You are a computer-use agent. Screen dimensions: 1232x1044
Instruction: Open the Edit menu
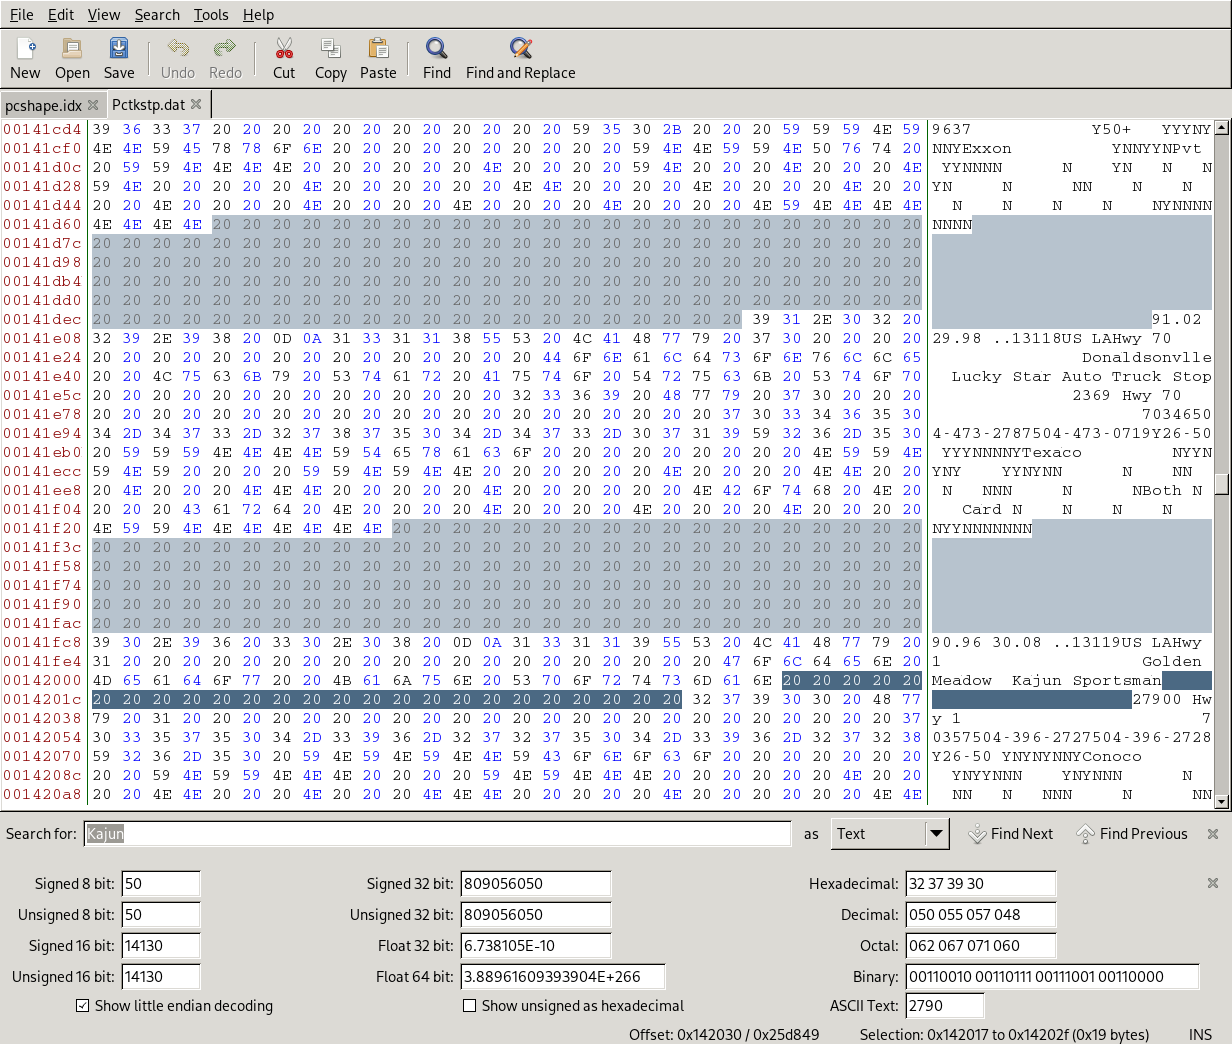point(61,15)
